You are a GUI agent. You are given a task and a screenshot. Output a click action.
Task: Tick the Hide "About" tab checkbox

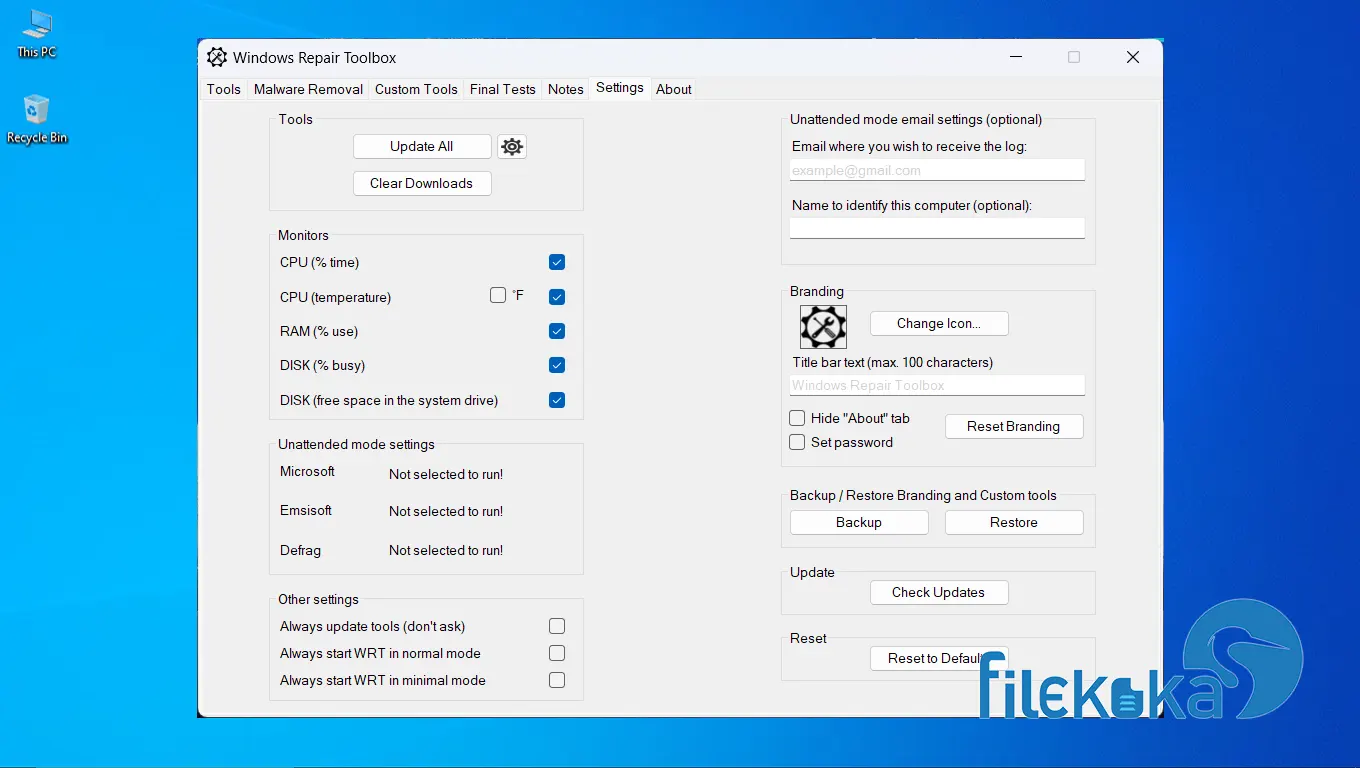[x=797, y=418]
